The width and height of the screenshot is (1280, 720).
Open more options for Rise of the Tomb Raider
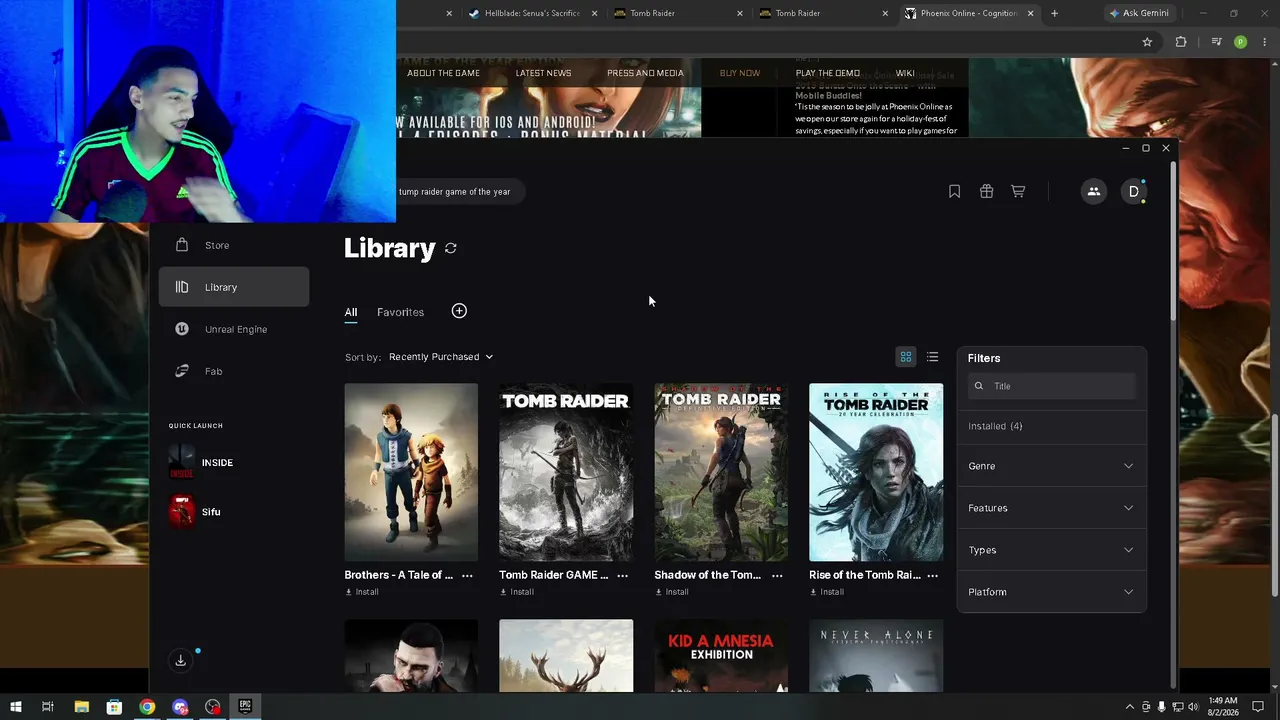[932, 575]
